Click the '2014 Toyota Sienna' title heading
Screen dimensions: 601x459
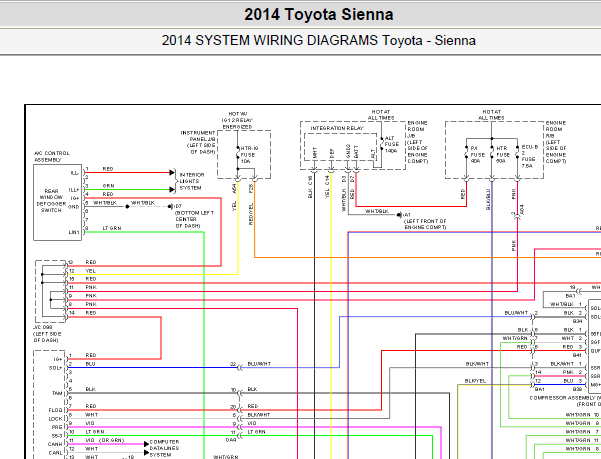(x=319, y=15)
